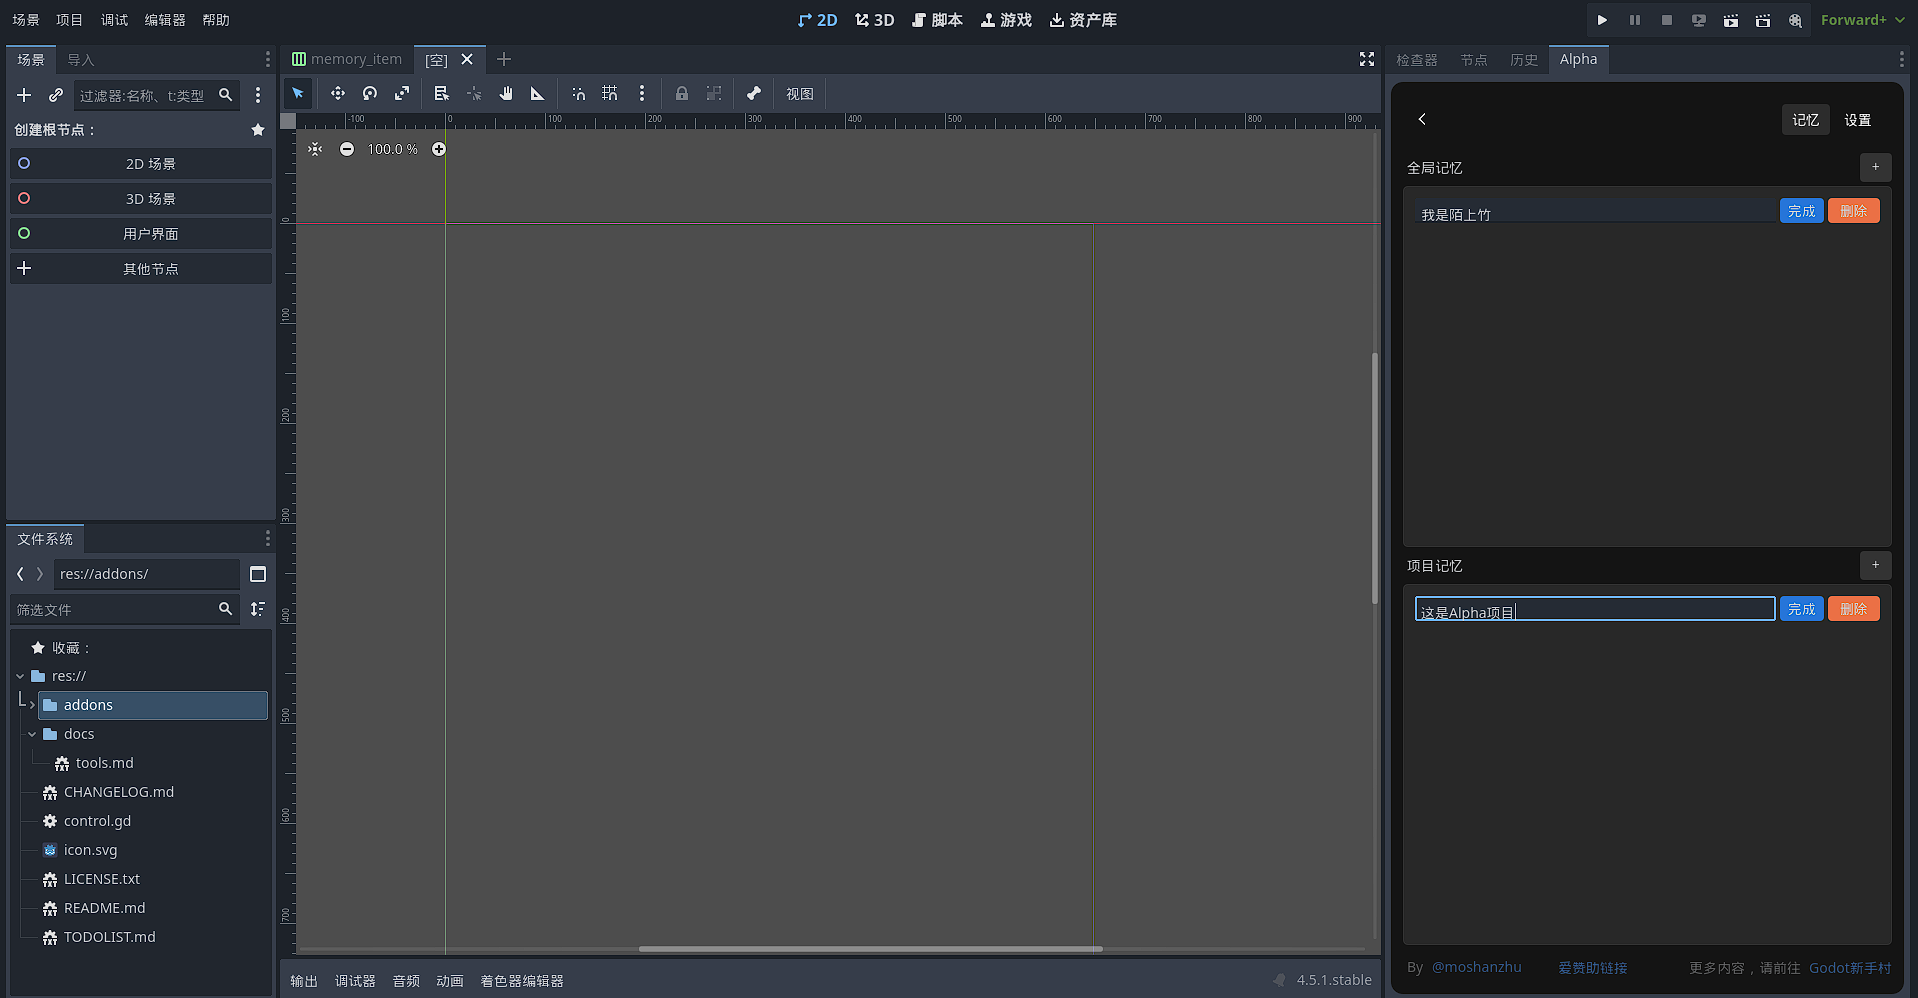This screenshot has height=998, width=1918.
Task: Center the viewport using the center icon
Action: click(315, 149)
